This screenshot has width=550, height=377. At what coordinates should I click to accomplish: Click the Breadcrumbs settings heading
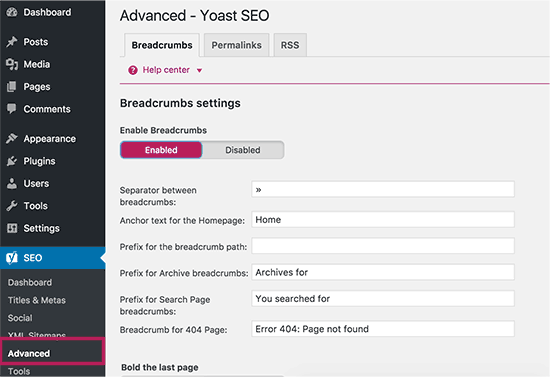180,103
